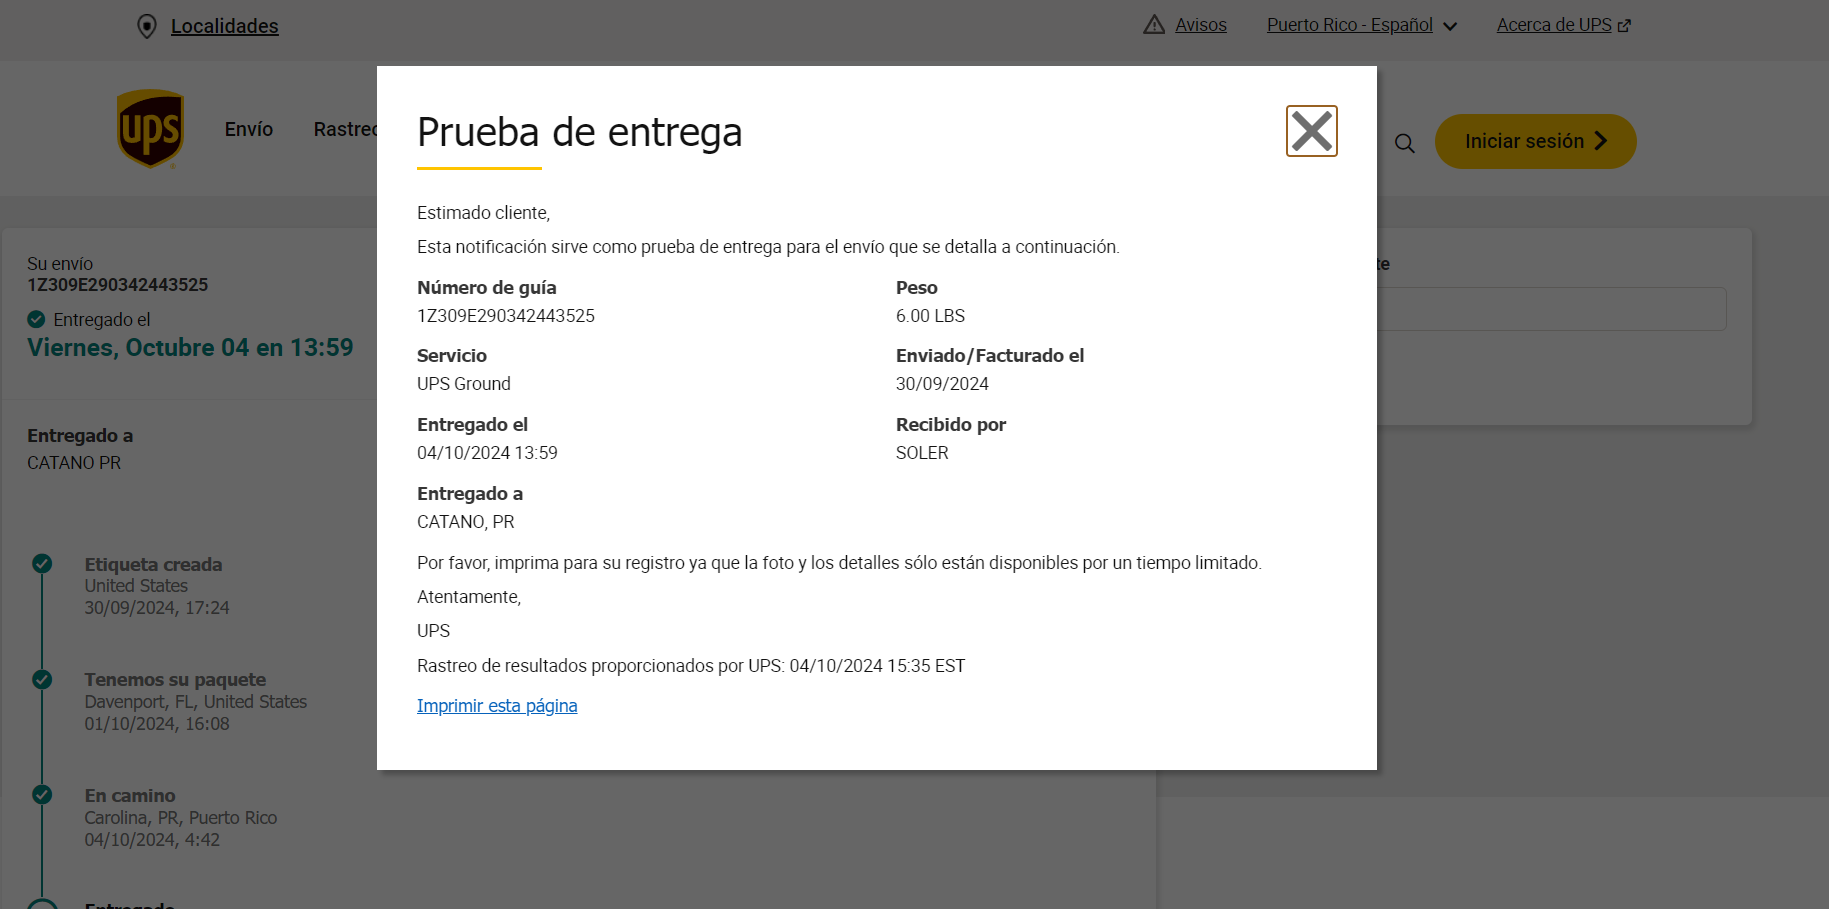Viewport: 1829px width, 909px height.
Task: Click the CATANO, PR value in the dialog
Action: (x=466, y=522)
